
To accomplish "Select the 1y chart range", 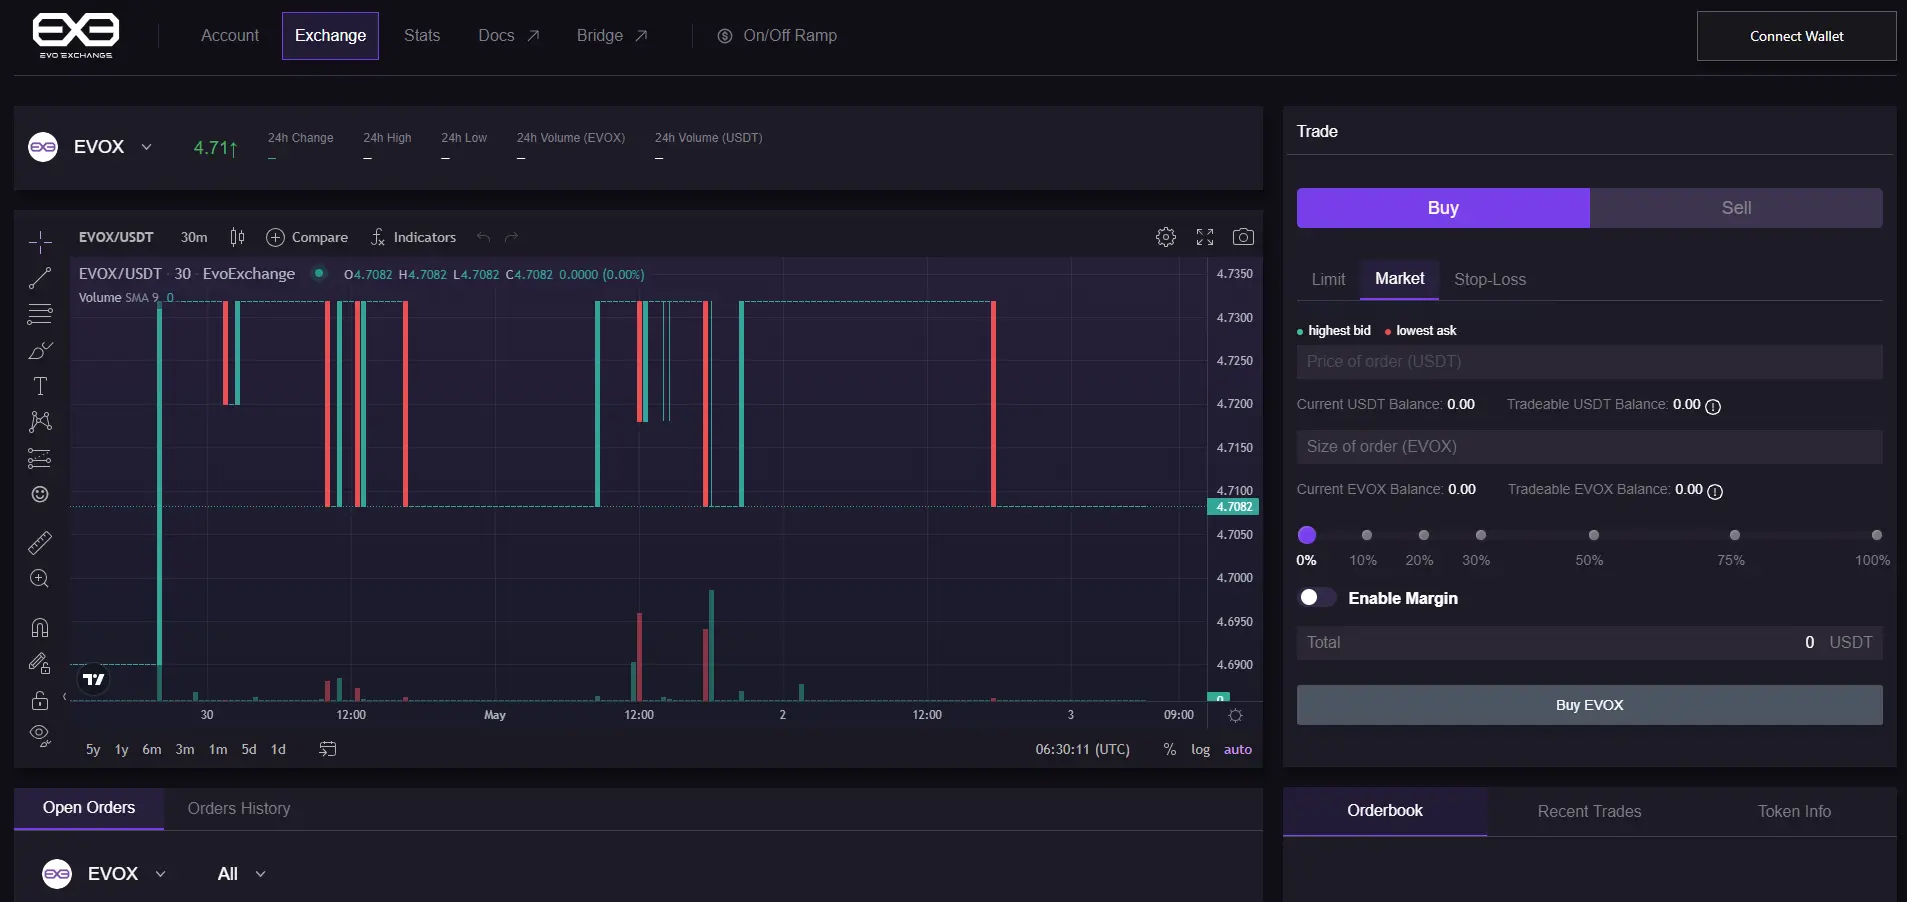I will coord(122,749).
